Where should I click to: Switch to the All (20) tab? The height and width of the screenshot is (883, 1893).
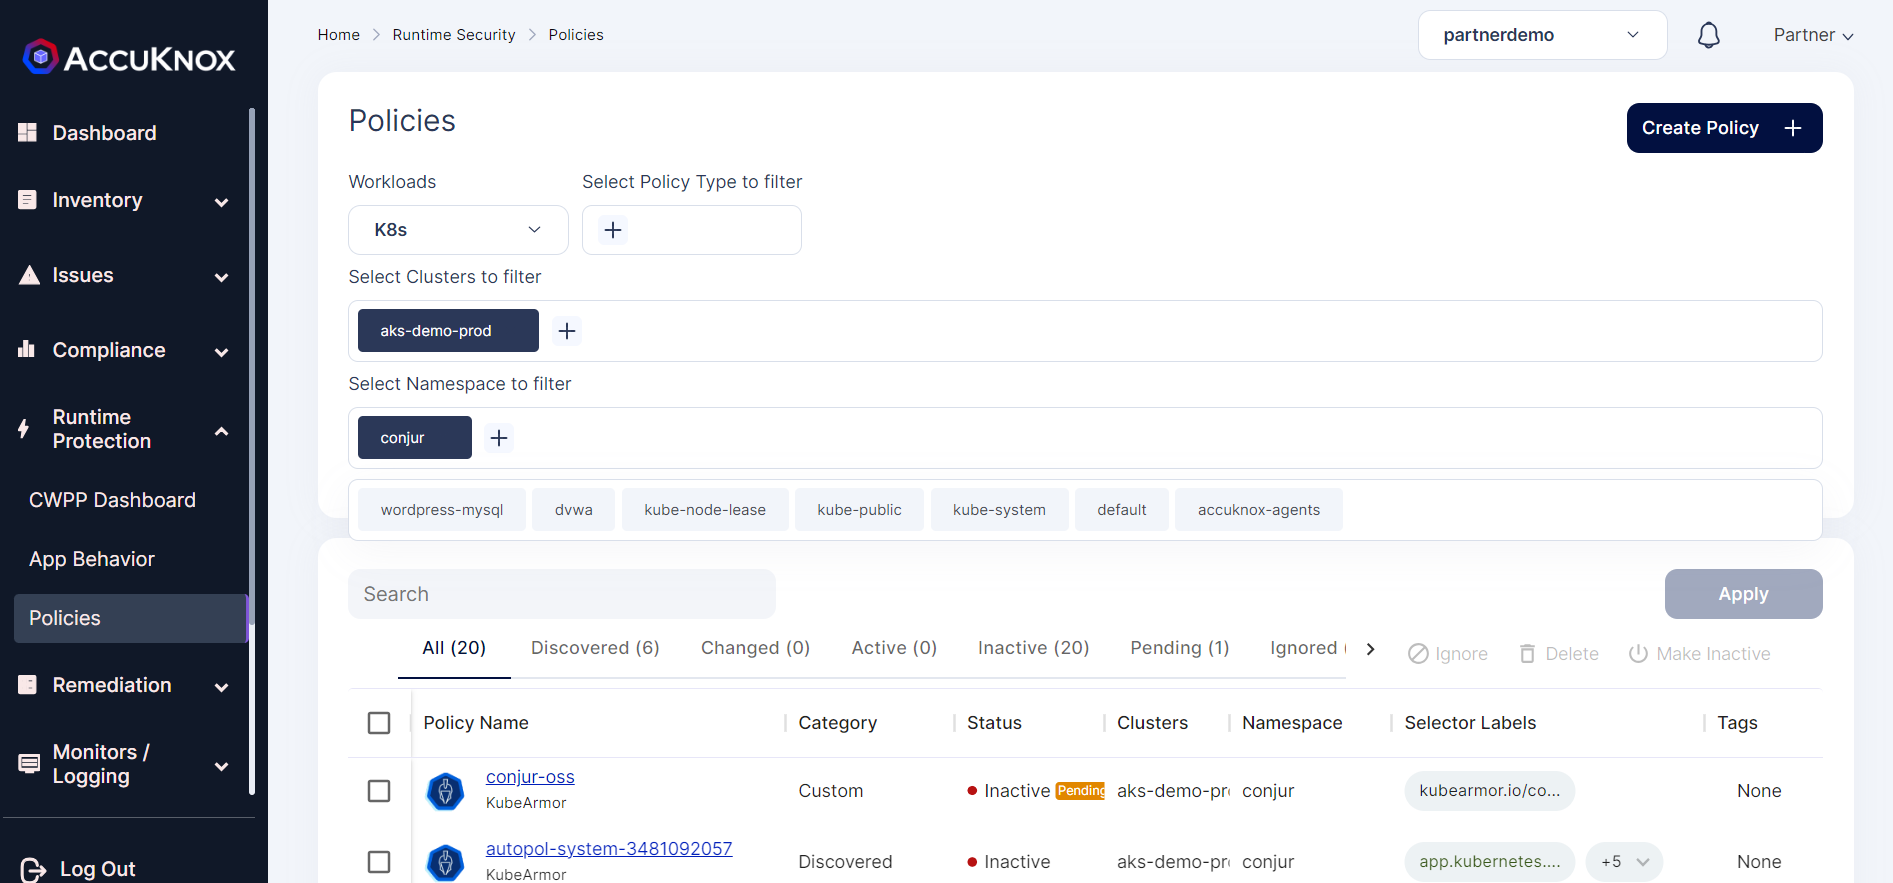[454, 648]
